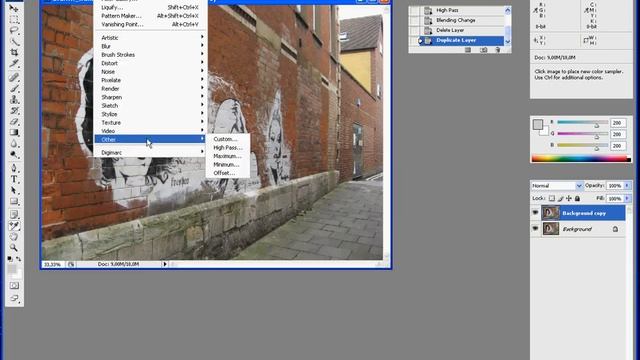Select the Hand tool
The height and width of the screenshot is (360, 640).
click(14, 236)
